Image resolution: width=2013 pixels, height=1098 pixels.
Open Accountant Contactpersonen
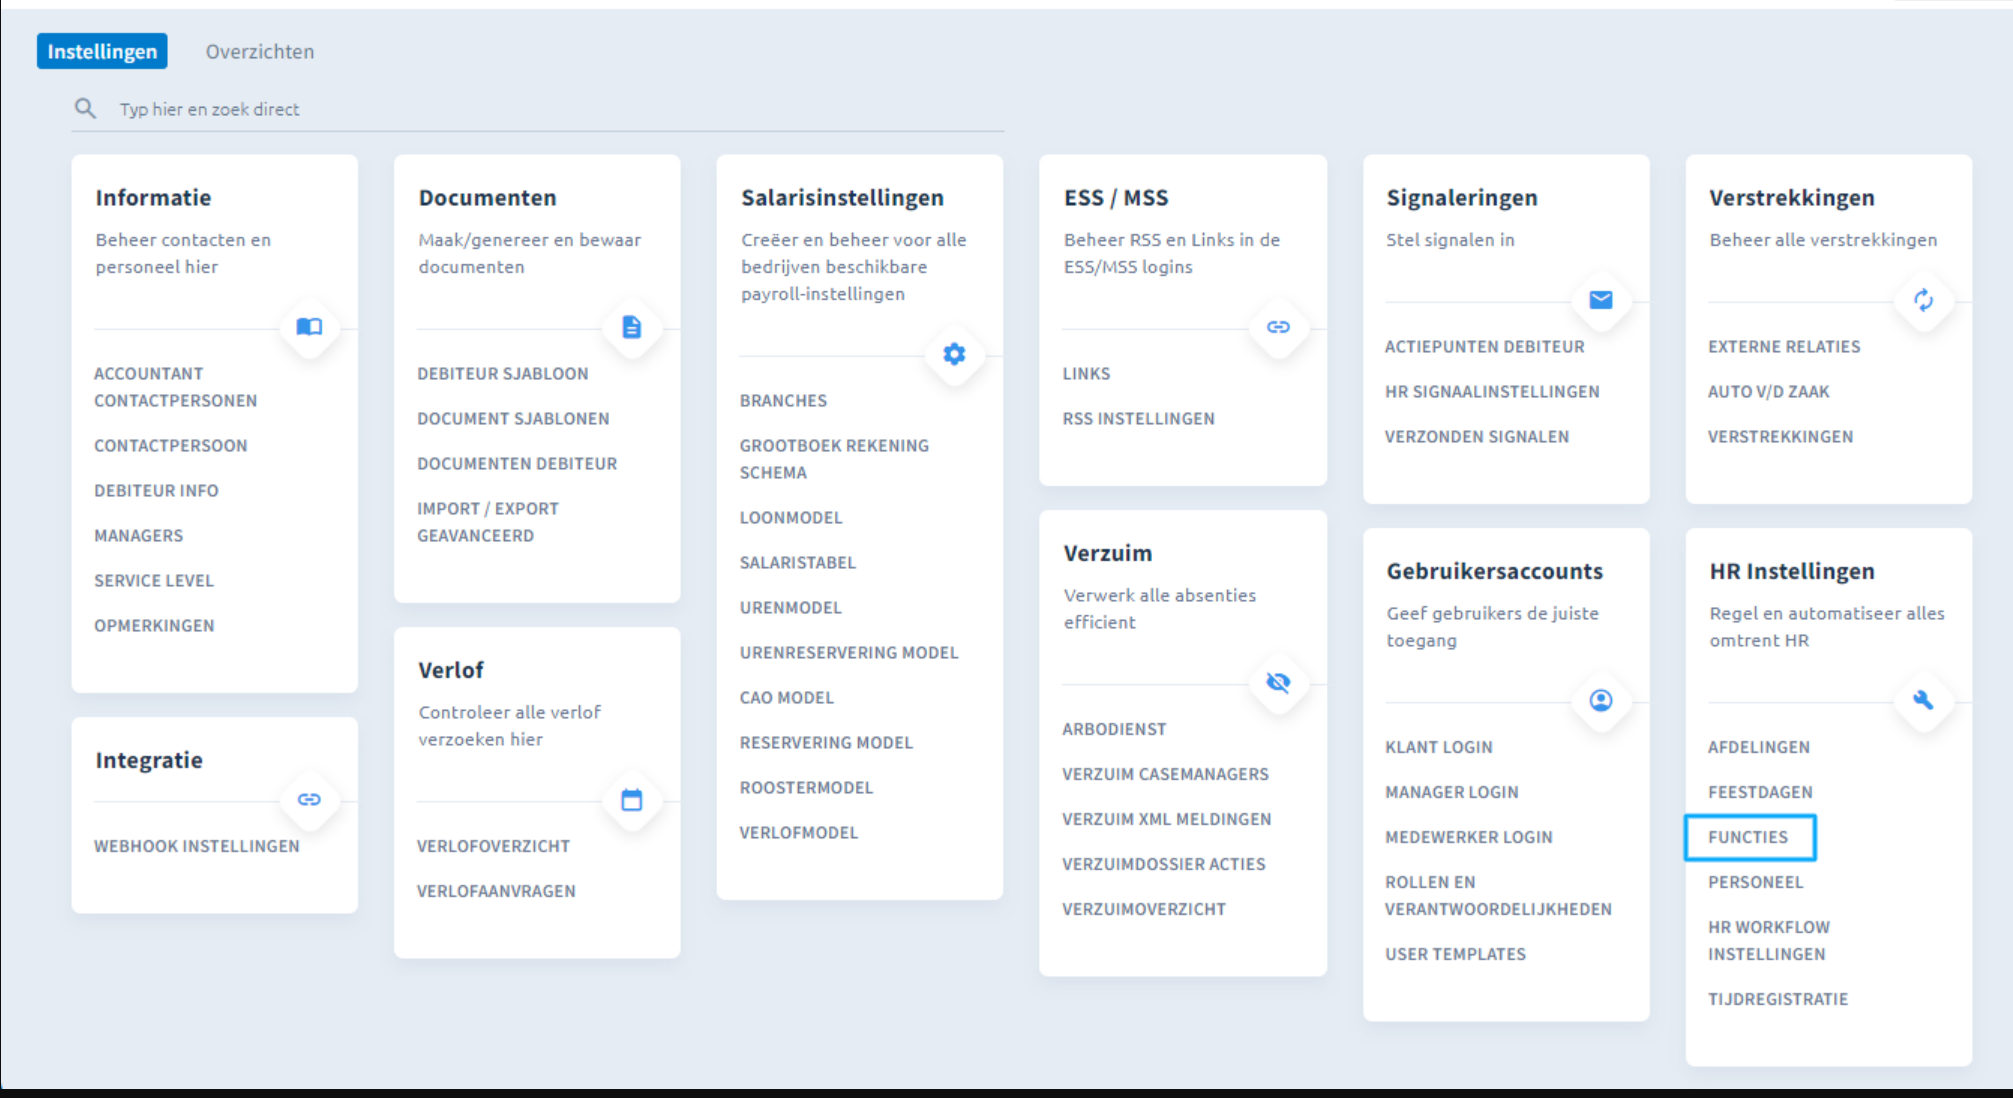point(175,387)
